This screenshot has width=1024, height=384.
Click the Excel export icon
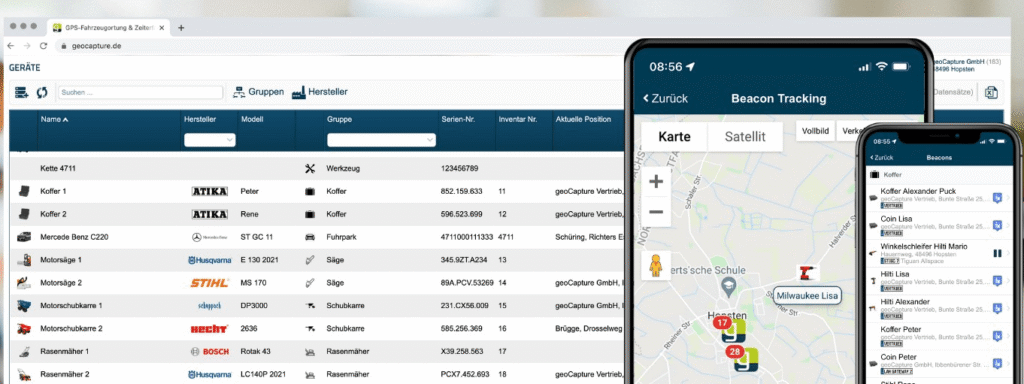tap(991, 93)
